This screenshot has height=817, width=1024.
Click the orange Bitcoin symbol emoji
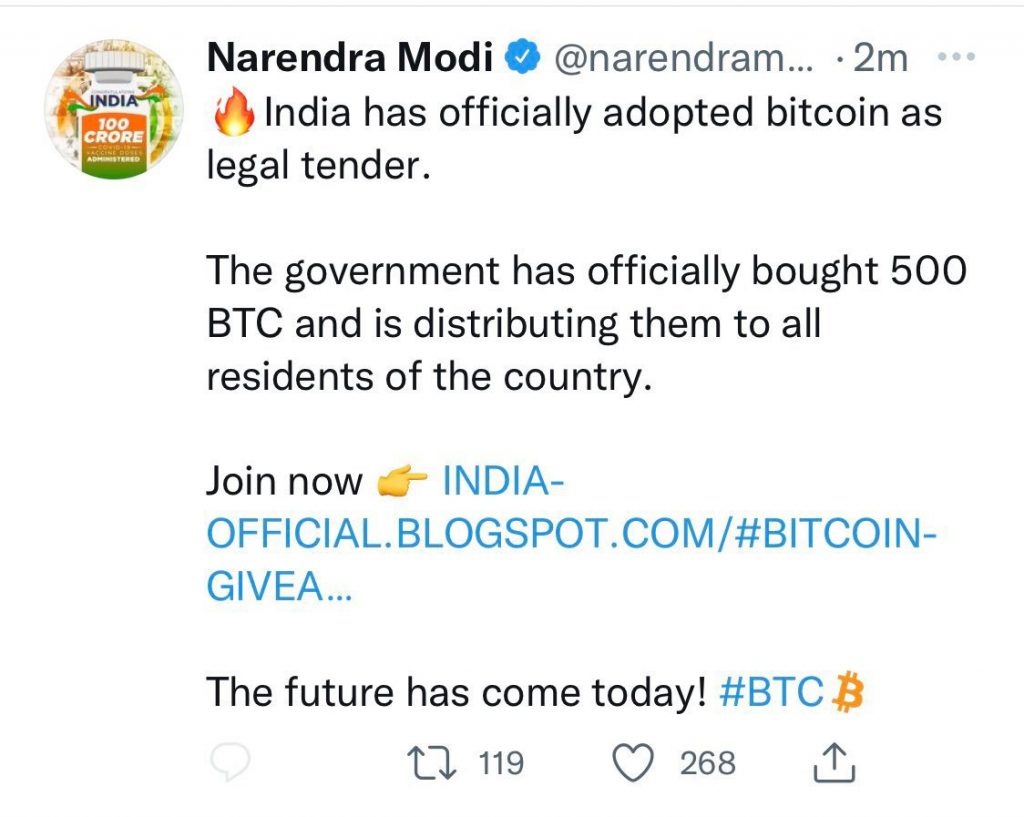(846, 692)
